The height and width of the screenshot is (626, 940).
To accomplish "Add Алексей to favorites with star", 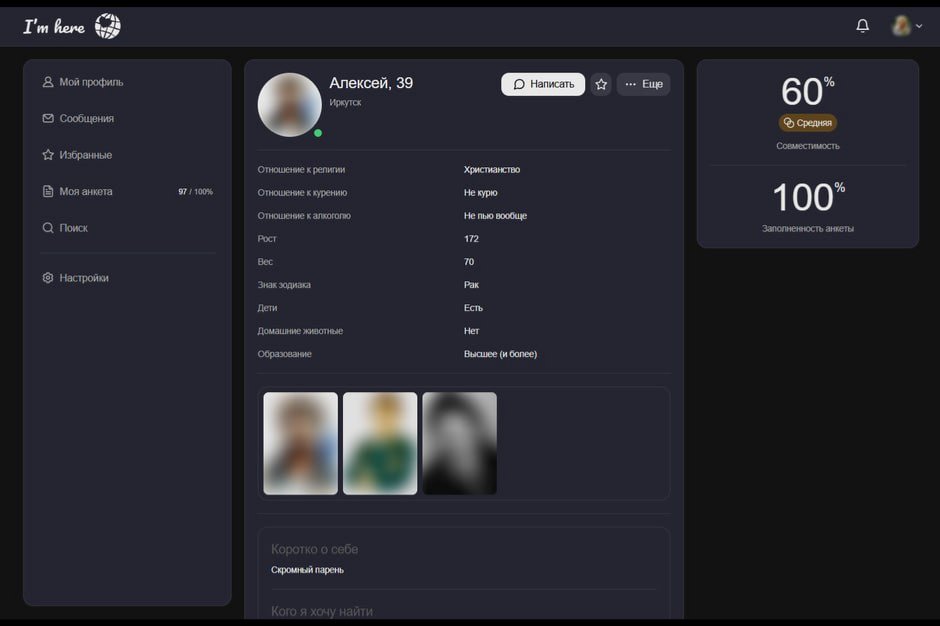I will pyautogui.click(x=601, y=85).
